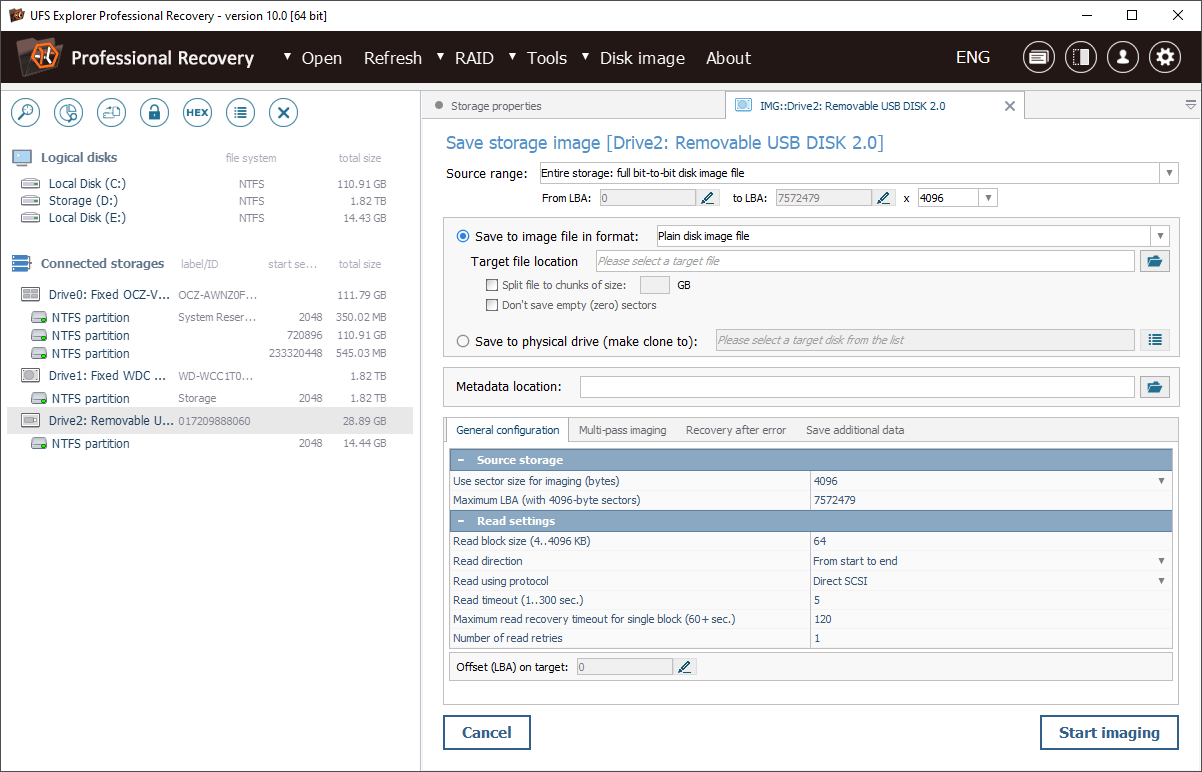The height and width of the screenshot is (772, 1202).
Task: Open the Read direction dropdown
Action: pyautogui.click(x=1161, y=561)
